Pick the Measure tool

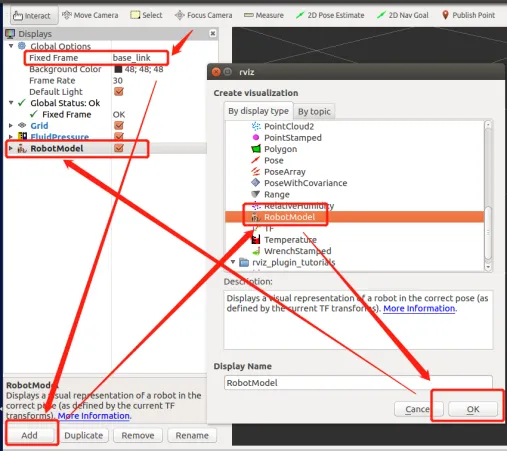(x=264, y=15)
